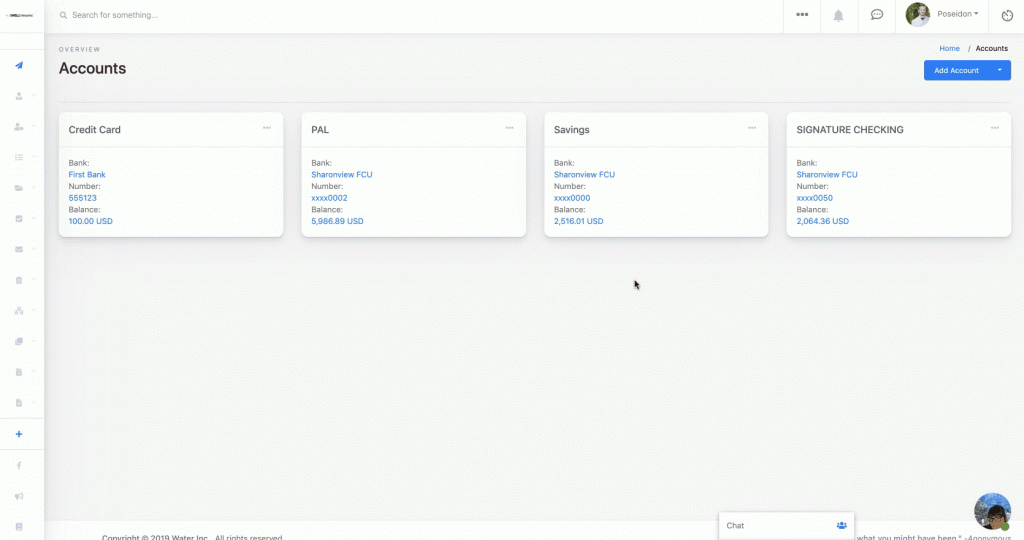The image size is (1024, 540).
Task: Open account number 555123 link
Action: pos(82,198)
